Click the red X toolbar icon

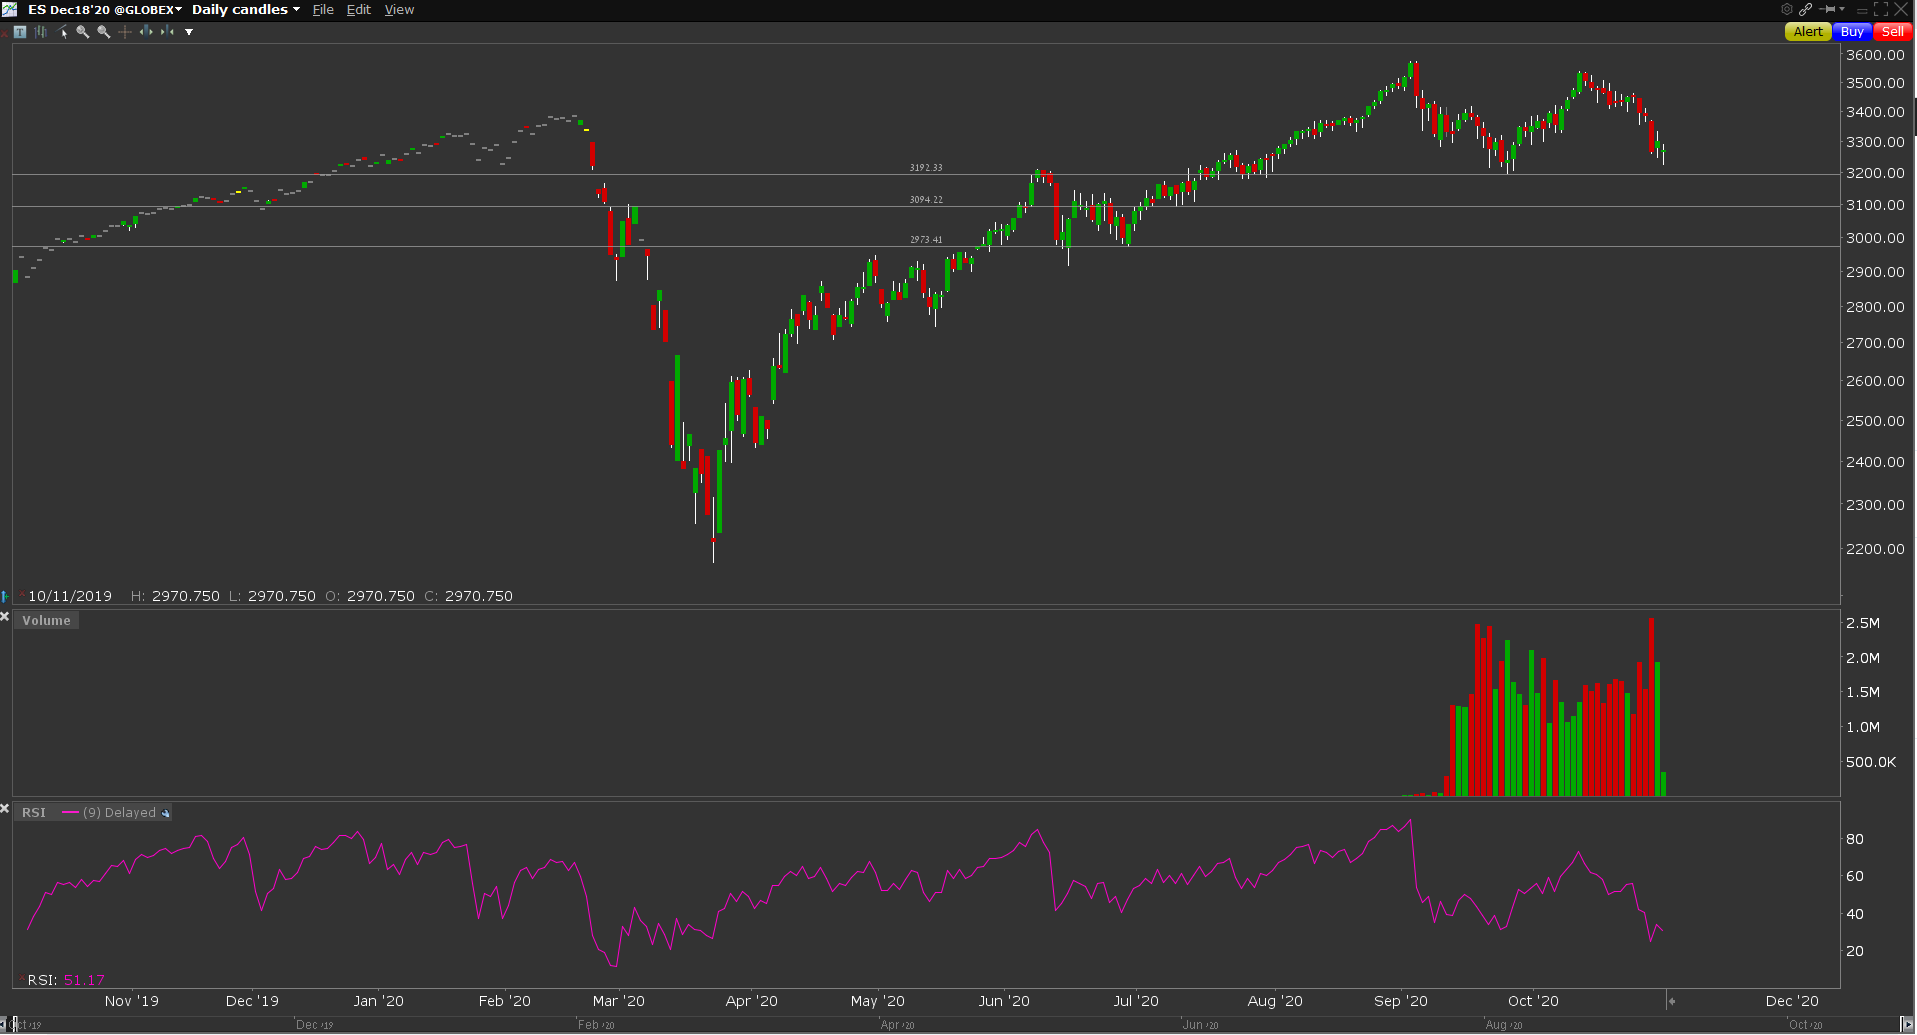pyautogui.click(x=6, y=32)
